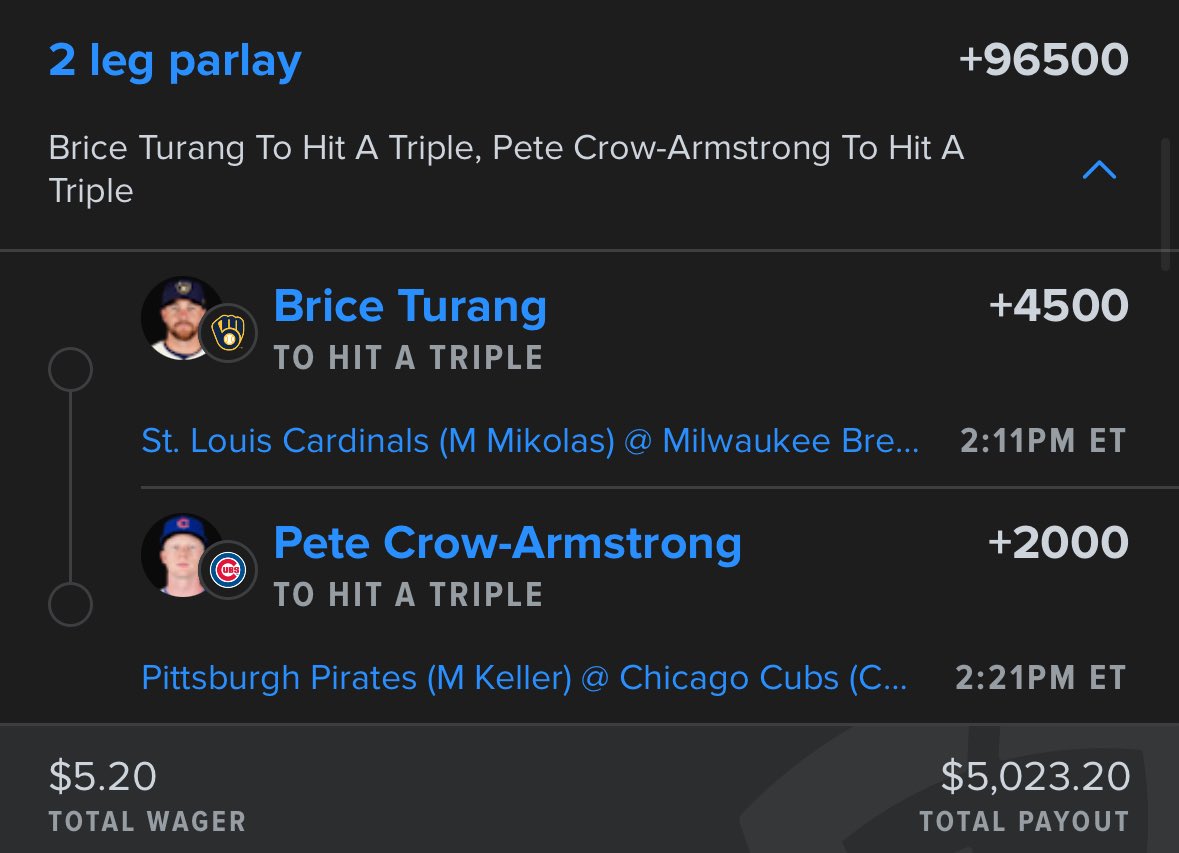The width and height of the screenshot is (1179, 853).
Task: Tap the +96500 parlay odds
Action: pos(1043,60)
